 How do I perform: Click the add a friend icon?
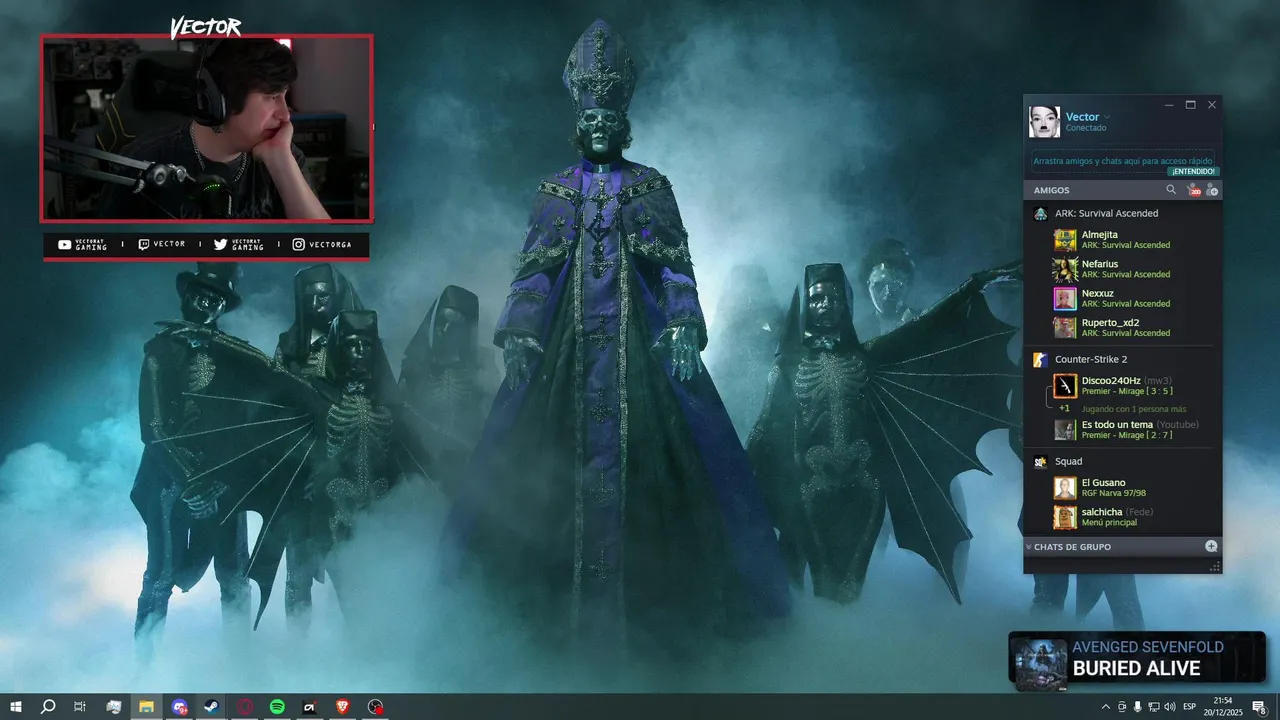pyautogui.click(x=1212, y=190)
